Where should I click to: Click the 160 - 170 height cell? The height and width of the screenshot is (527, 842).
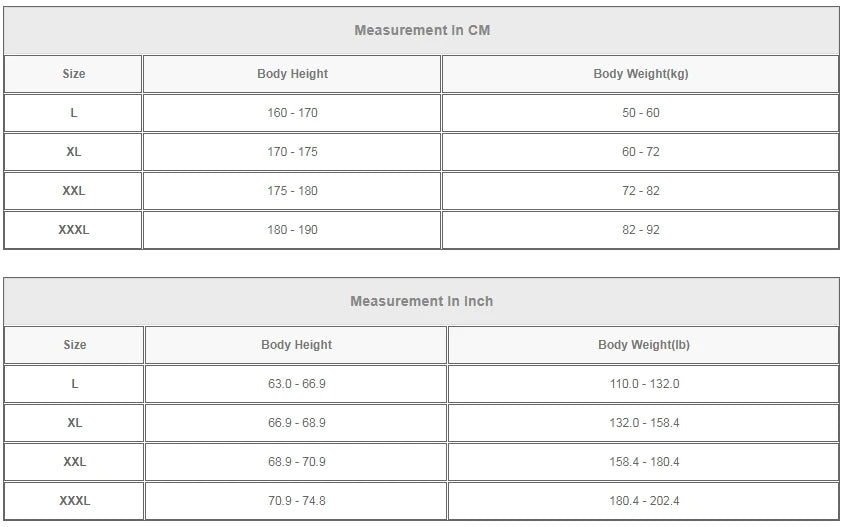(x=292, y=113)
